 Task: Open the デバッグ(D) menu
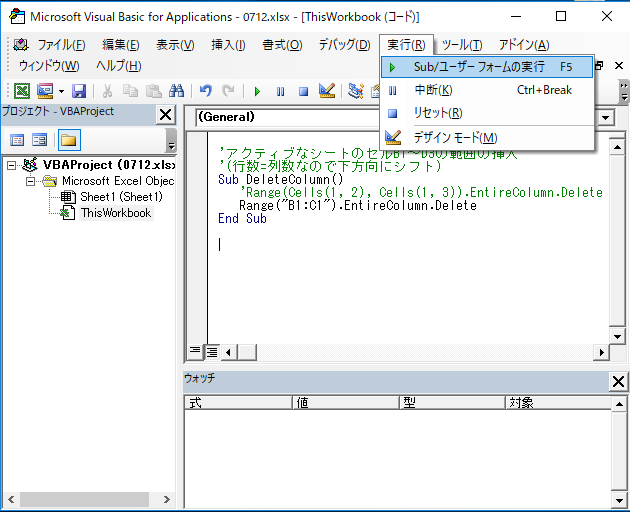(344, 45)
